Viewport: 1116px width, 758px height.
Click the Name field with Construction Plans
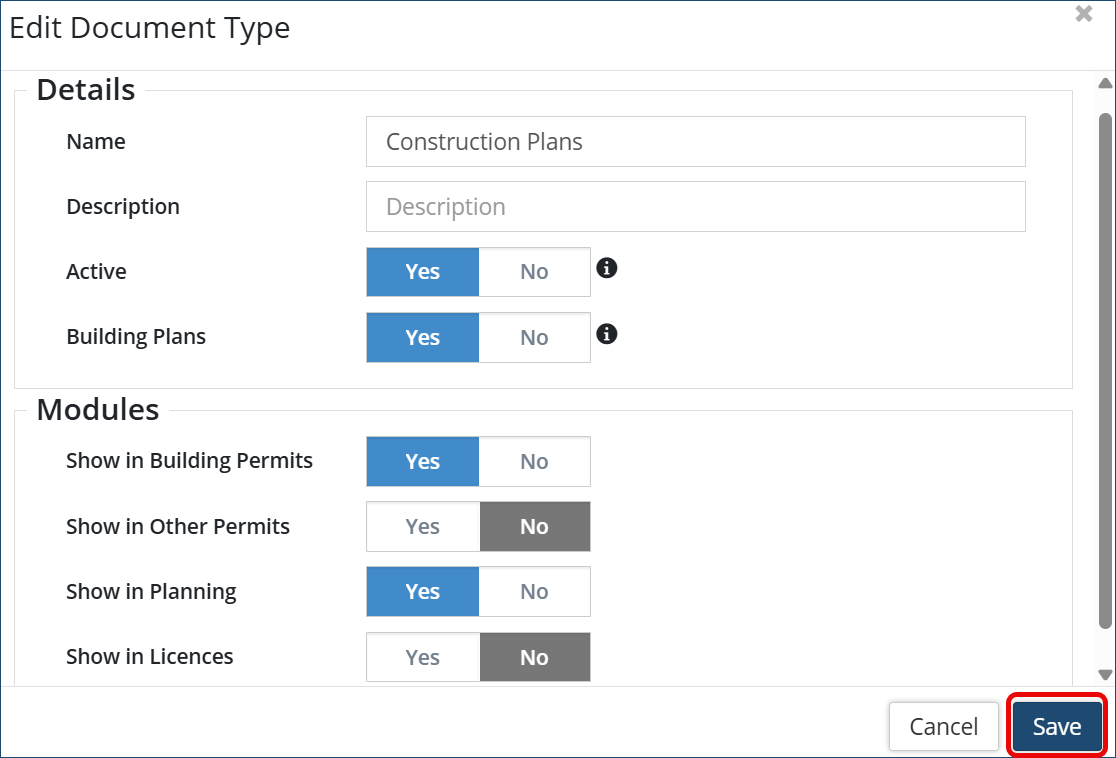point(695,142)
